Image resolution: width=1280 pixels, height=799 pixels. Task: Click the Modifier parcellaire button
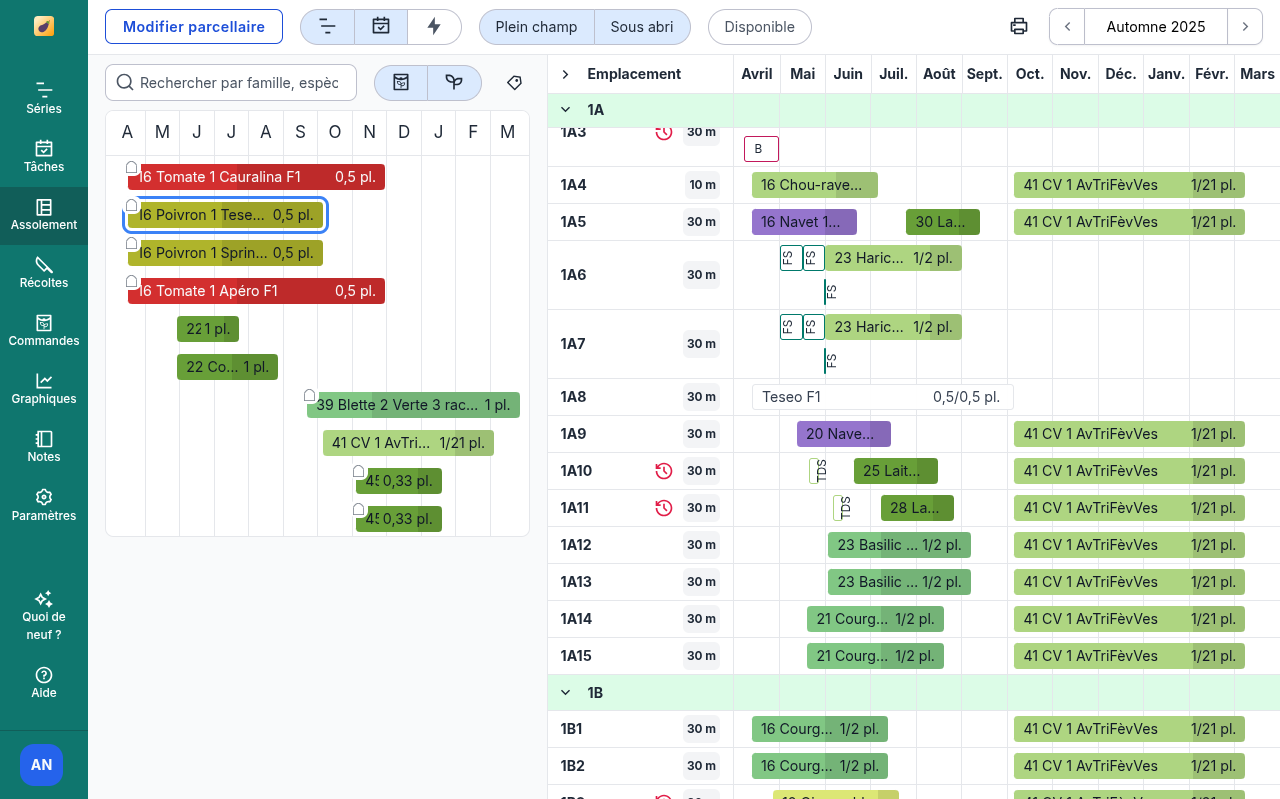[x=194, y=27]
